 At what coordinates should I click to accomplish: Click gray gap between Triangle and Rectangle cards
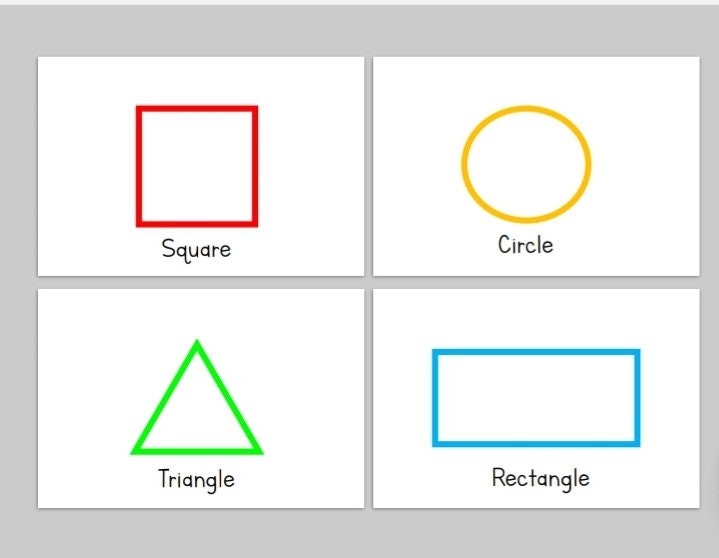click(369, 398)
